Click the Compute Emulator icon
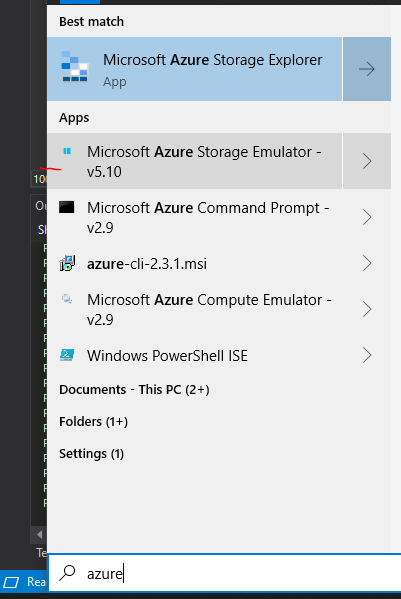 point(67,299)
